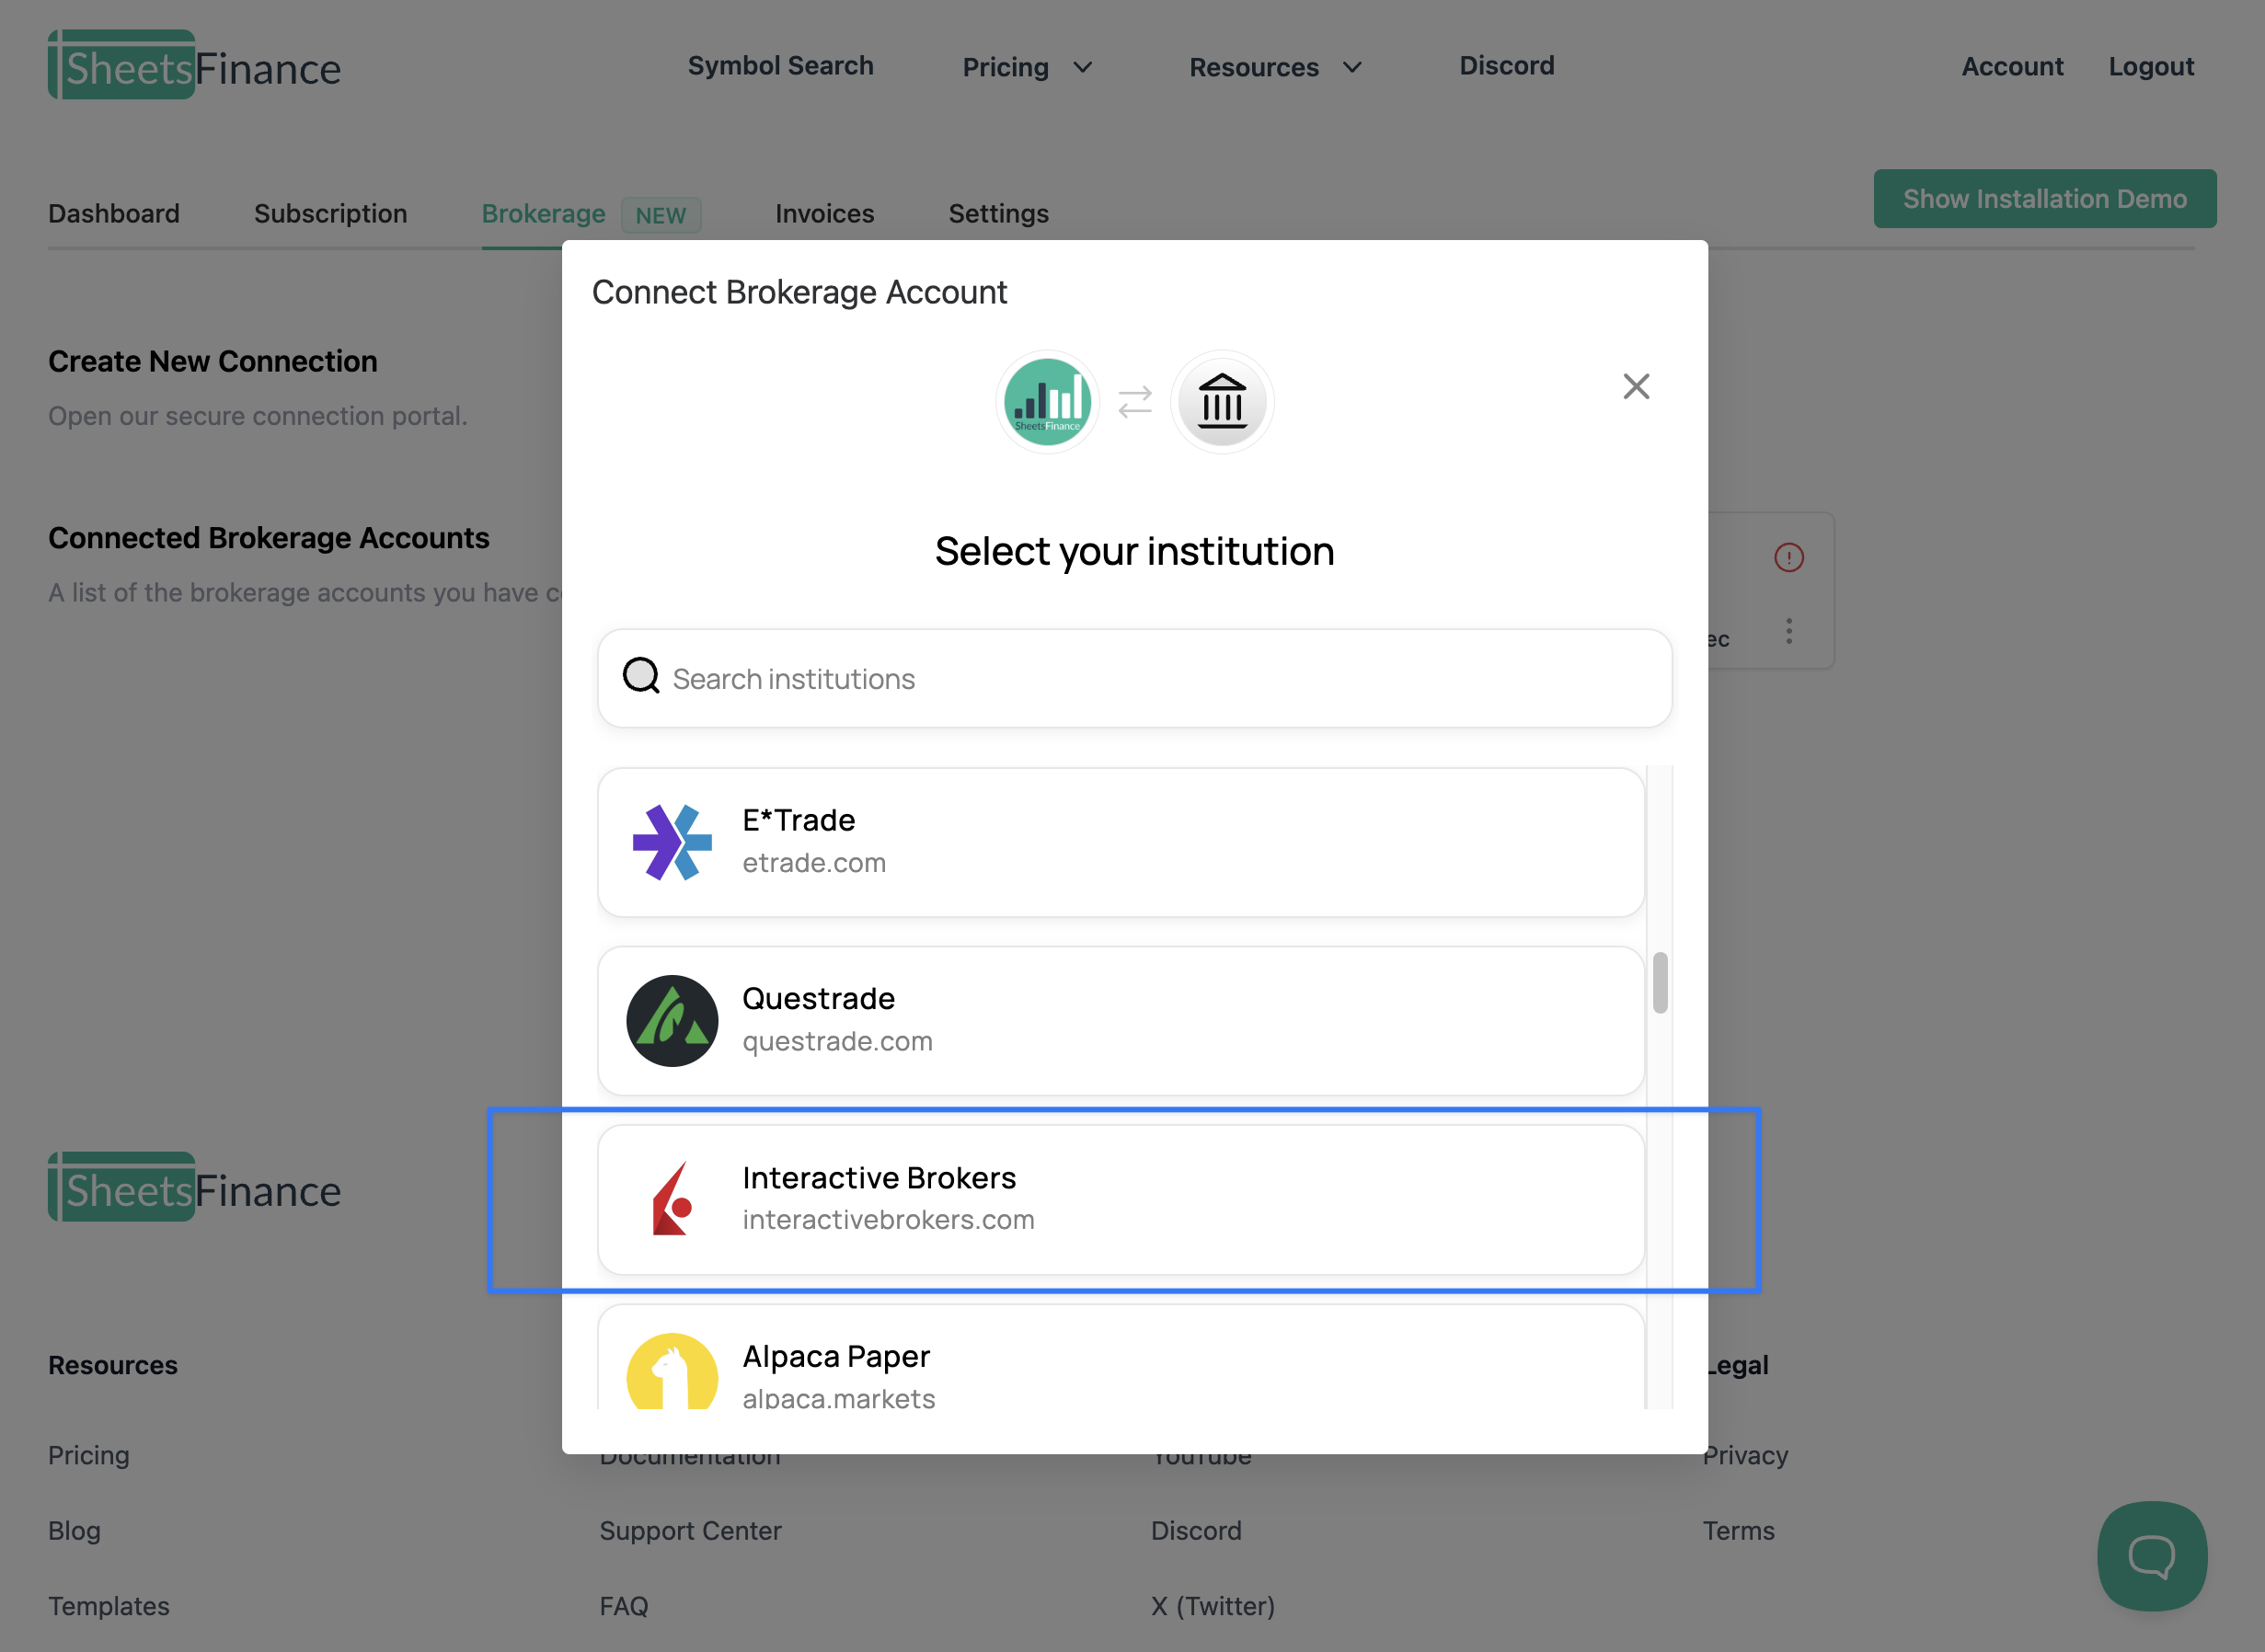Click the magnifier icon in search box
2265x1652 pixels.
coord(641,676)
